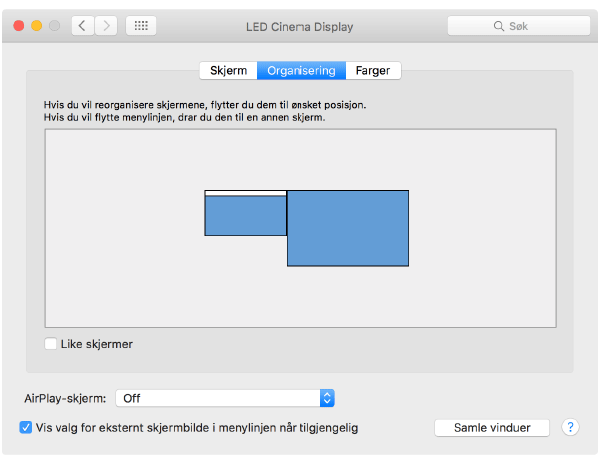Viewport: 600px width, 470px height.
Task: Click the AirPlay dropdown blue arrows
Action: point(326,398)
